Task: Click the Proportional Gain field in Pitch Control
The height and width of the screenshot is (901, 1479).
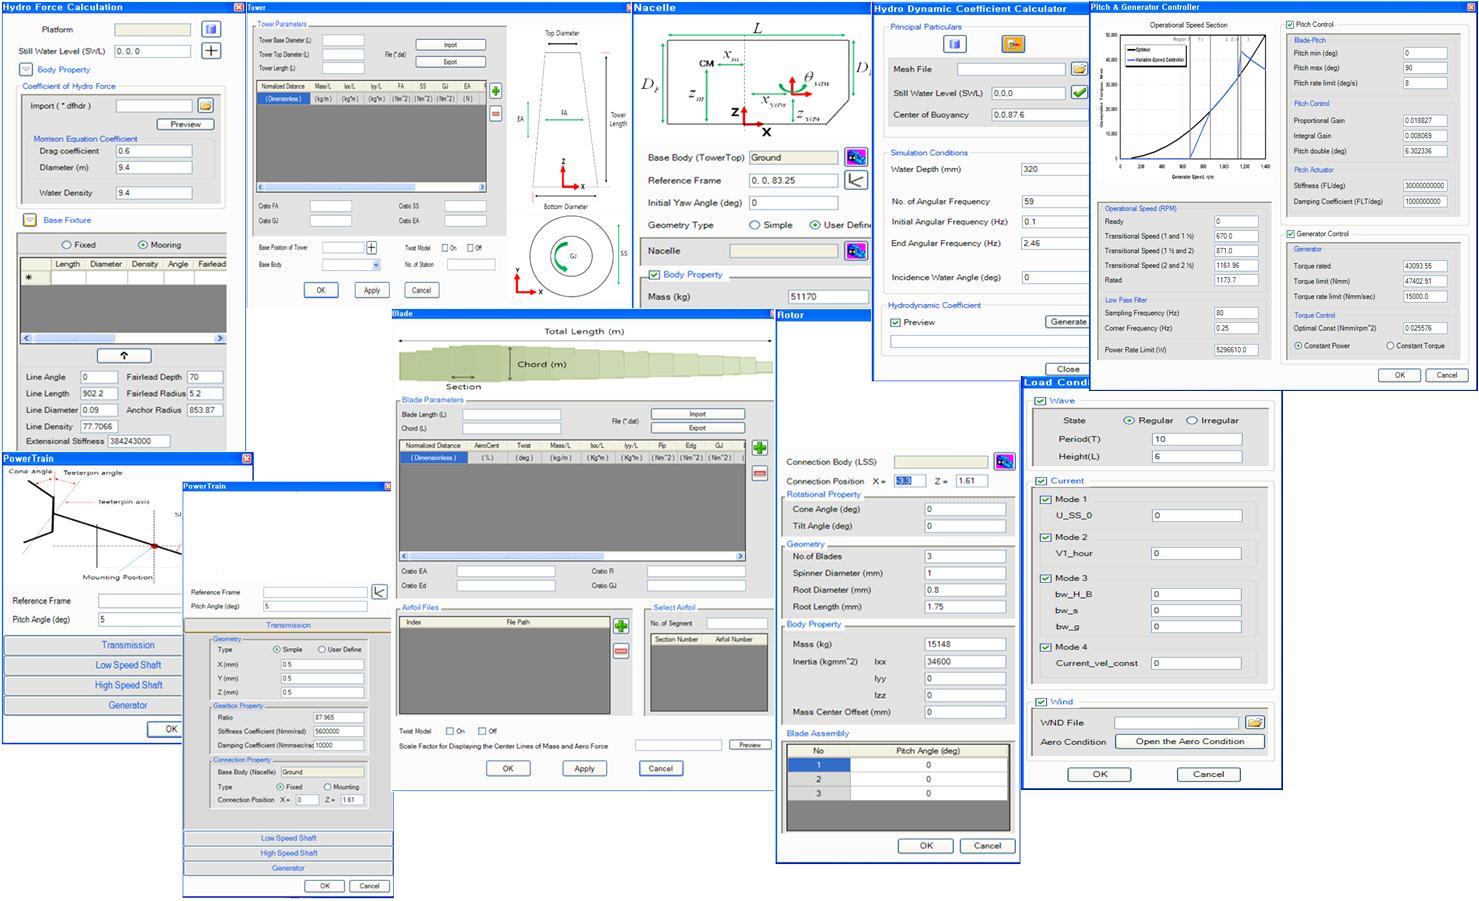Action: (1424, 121)
